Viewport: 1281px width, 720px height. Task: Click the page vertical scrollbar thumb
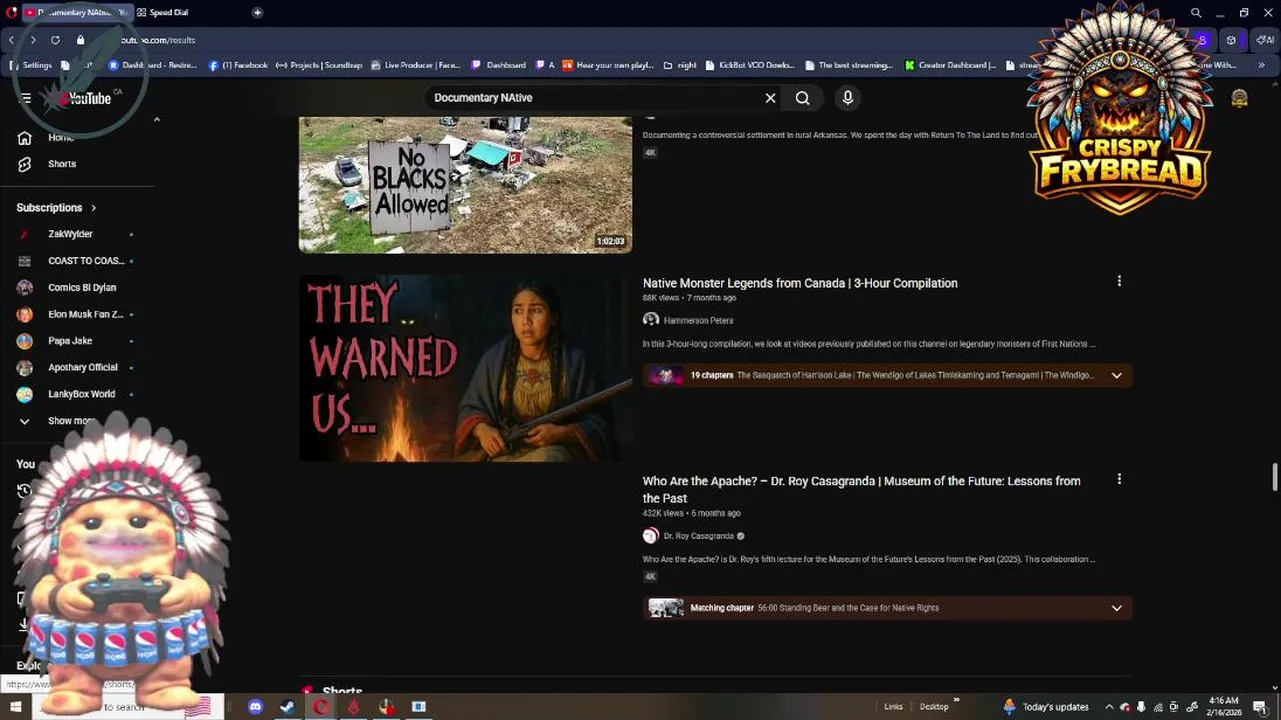coord(1274,478)
